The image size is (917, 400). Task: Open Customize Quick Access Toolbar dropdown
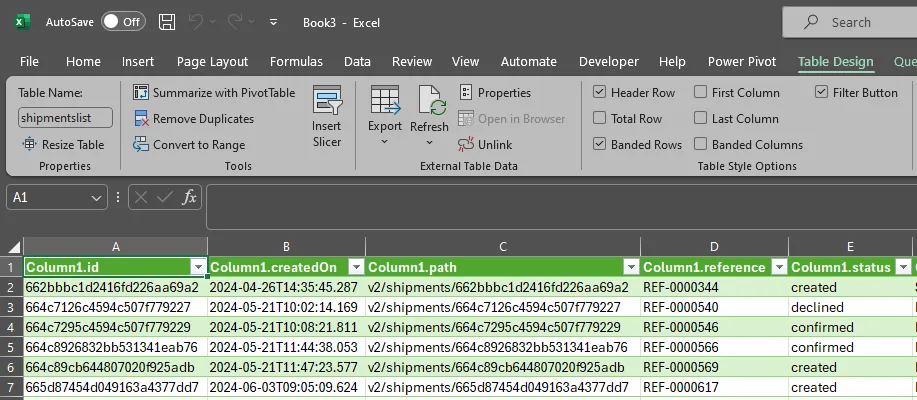[274, 22]
